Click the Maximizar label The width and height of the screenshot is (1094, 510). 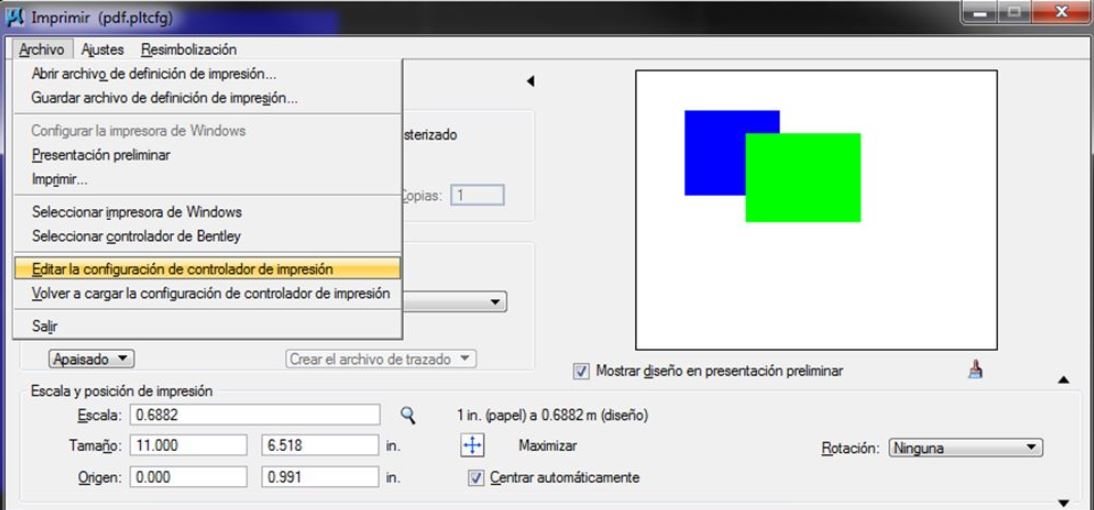pos(548,445)
